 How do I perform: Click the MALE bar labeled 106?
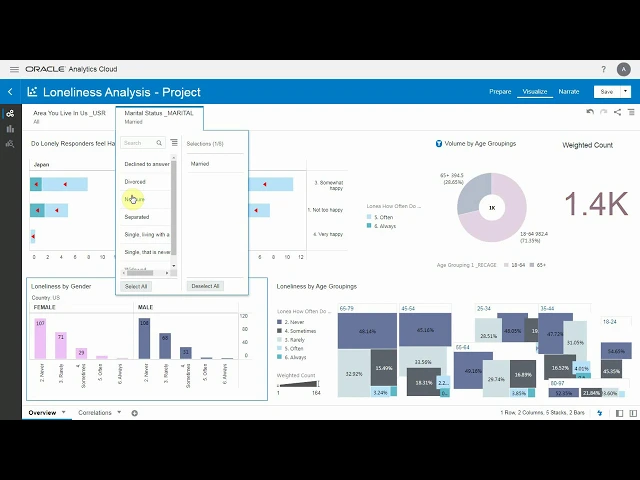(x=144, y=339)
